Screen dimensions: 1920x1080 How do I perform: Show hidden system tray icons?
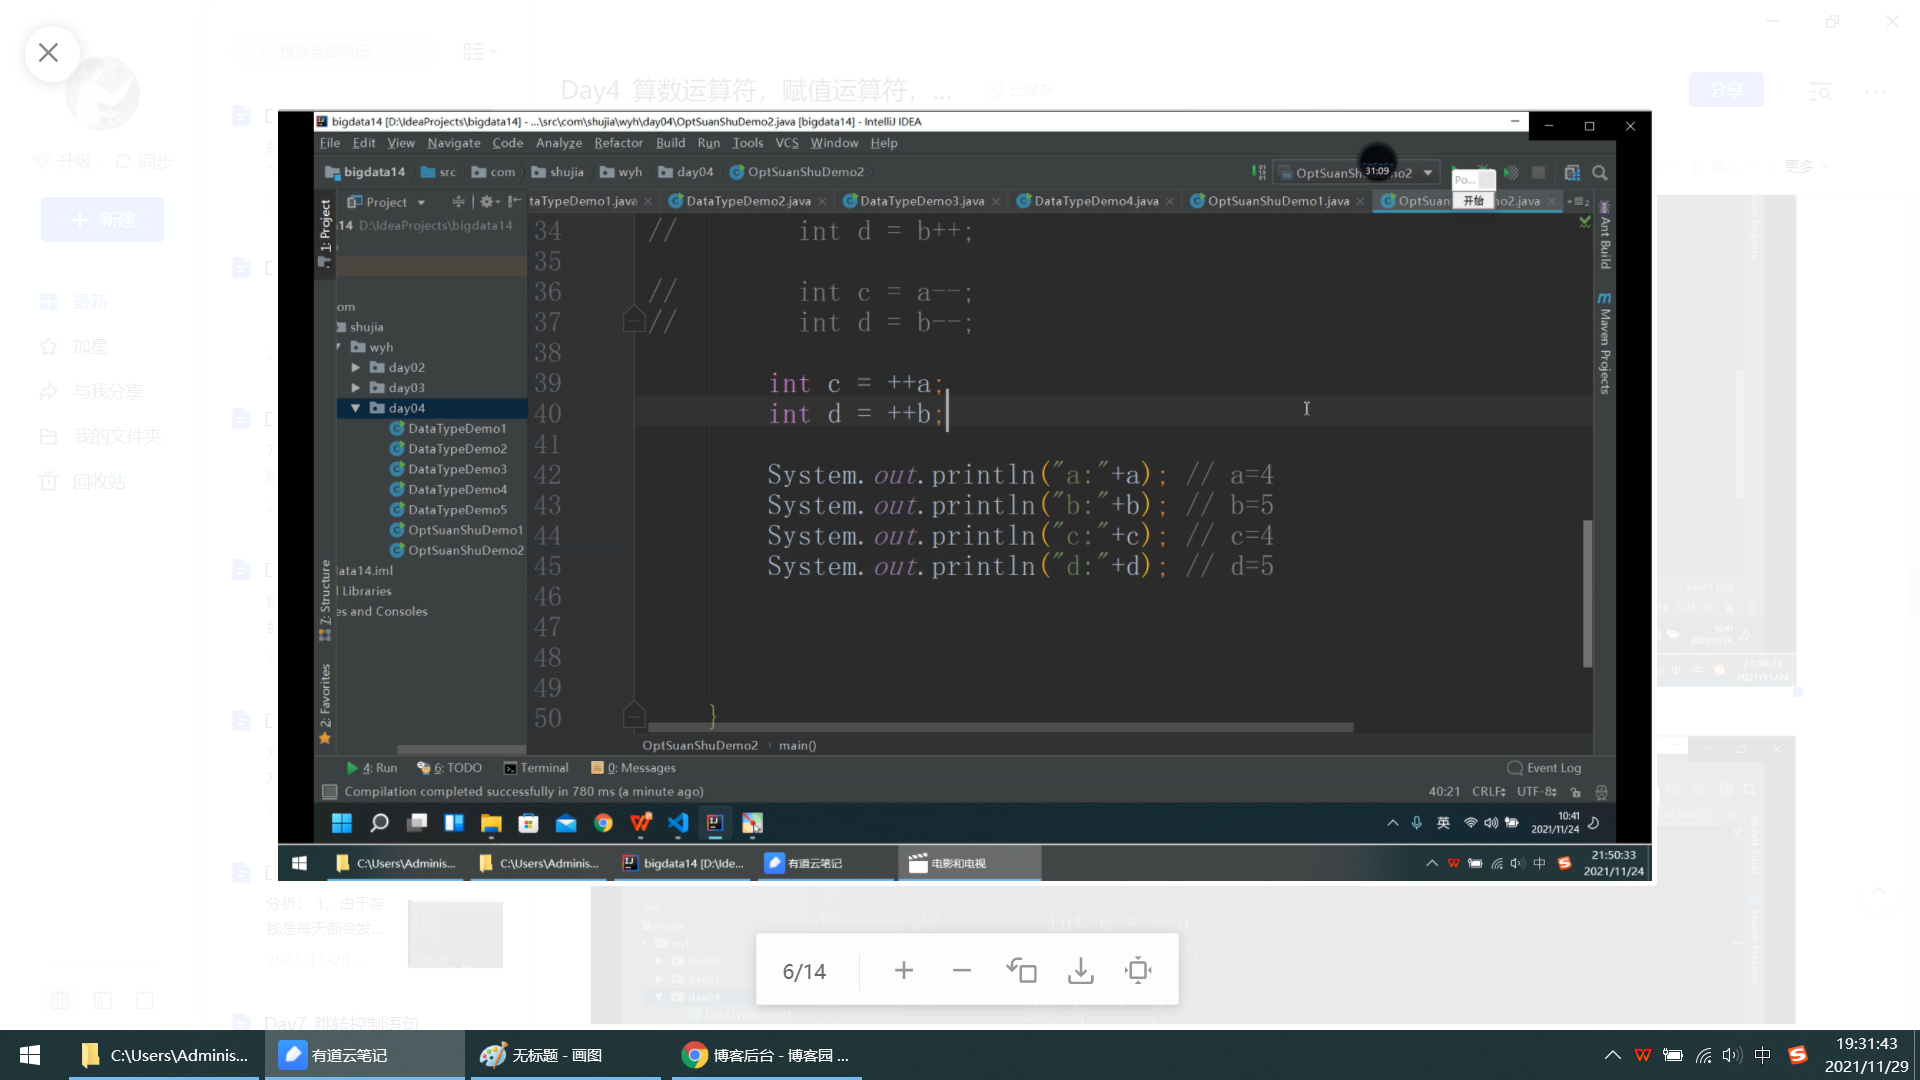coord(1612,1055)
